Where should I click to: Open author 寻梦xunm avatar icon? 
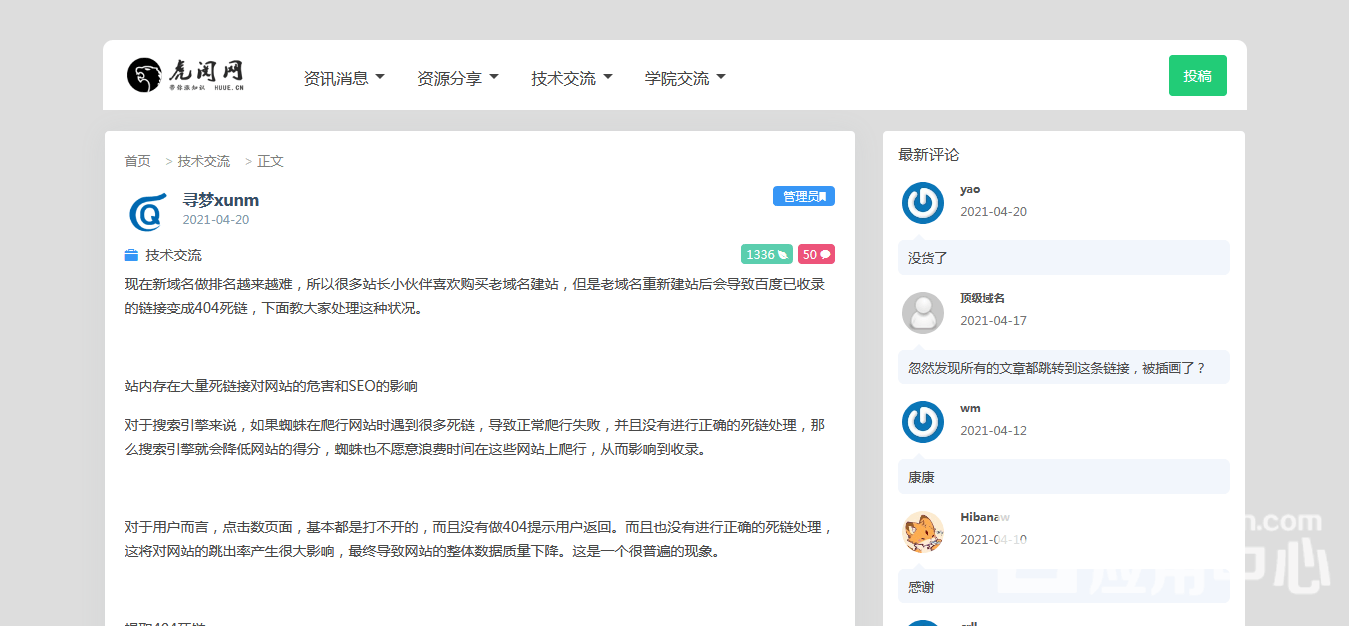pyautogui.click(x=146, y=211)
